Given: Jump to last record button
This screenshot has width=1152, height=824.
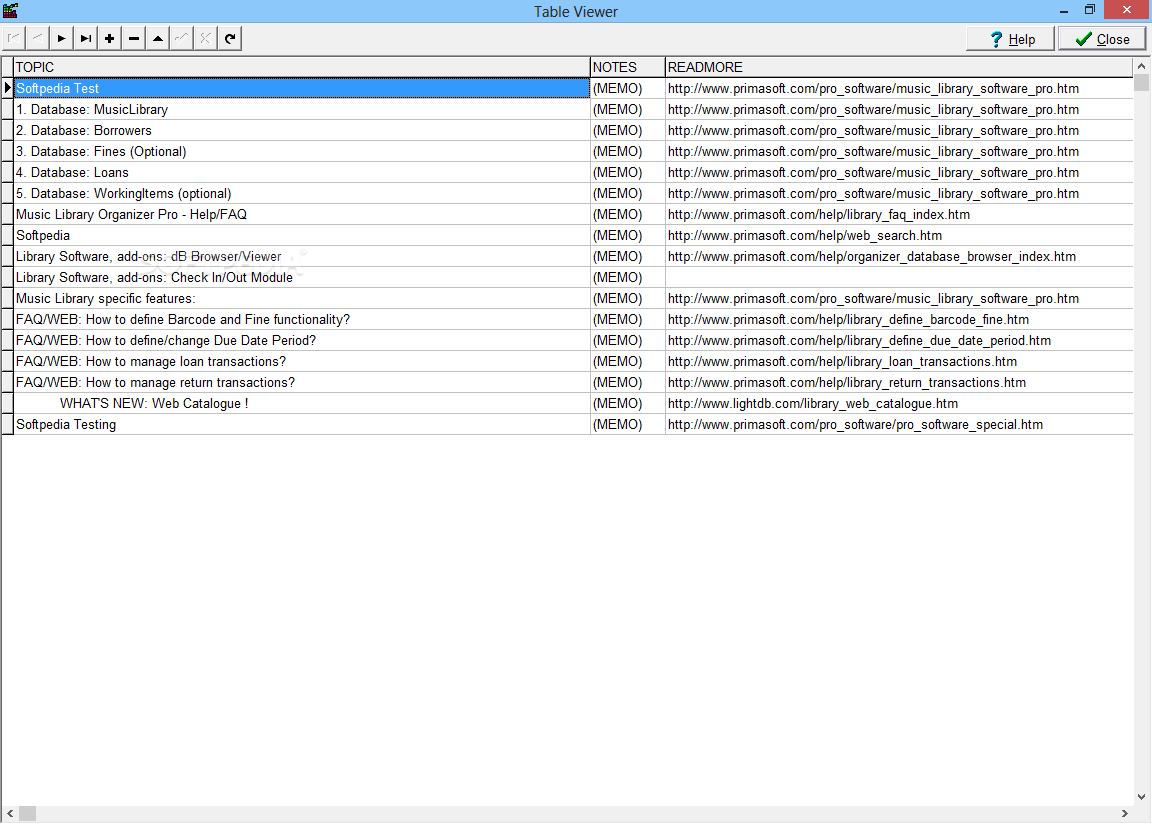Looking at the screenshot, I should (86, 38).
